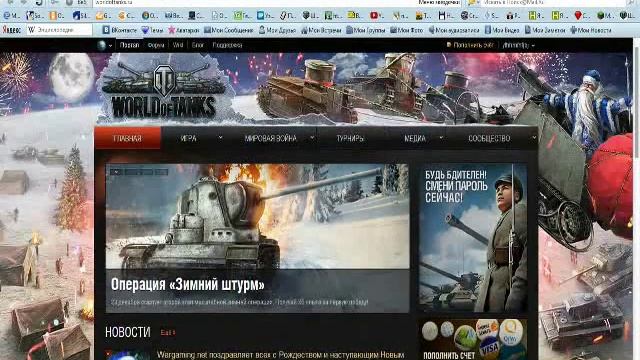Open Мои аудиозаписи speaker bookmark
This screenshot has height=360, width=640.
click(454, 30)
